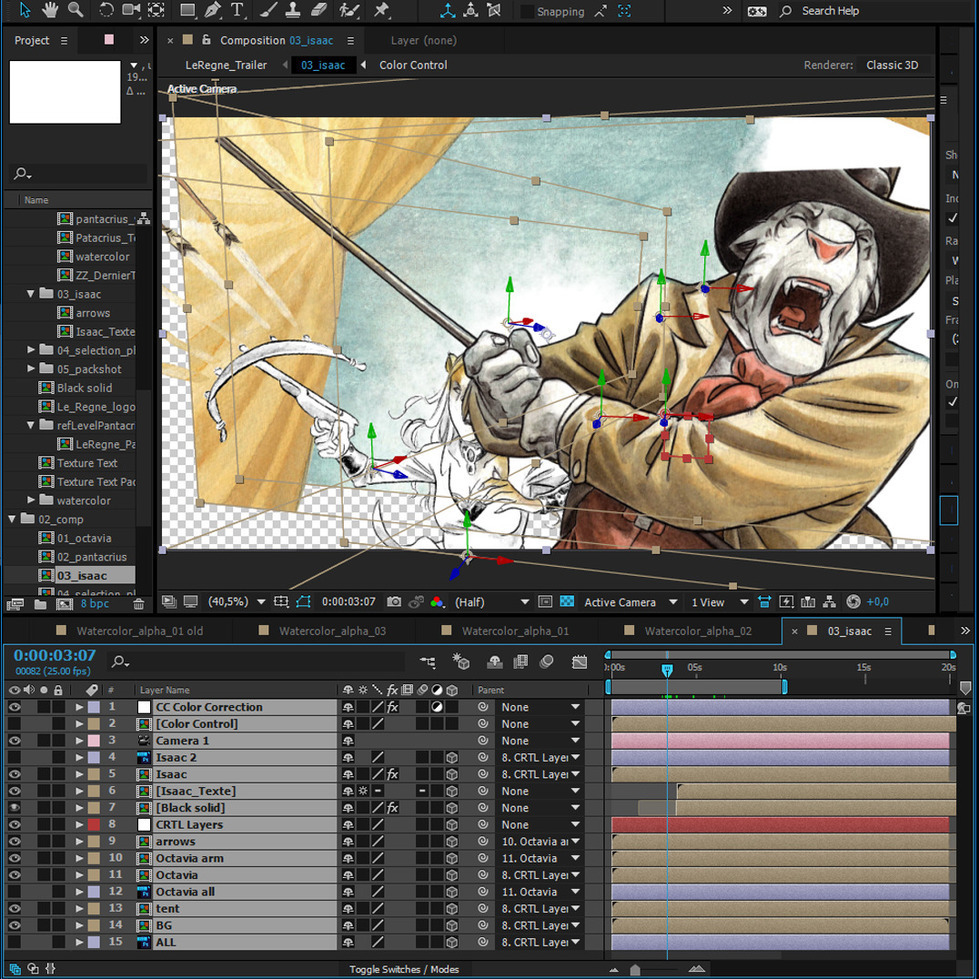Toggle mask and shape path visibility
979x979 pixels.
pyautogui.click(x=303, y=602)
